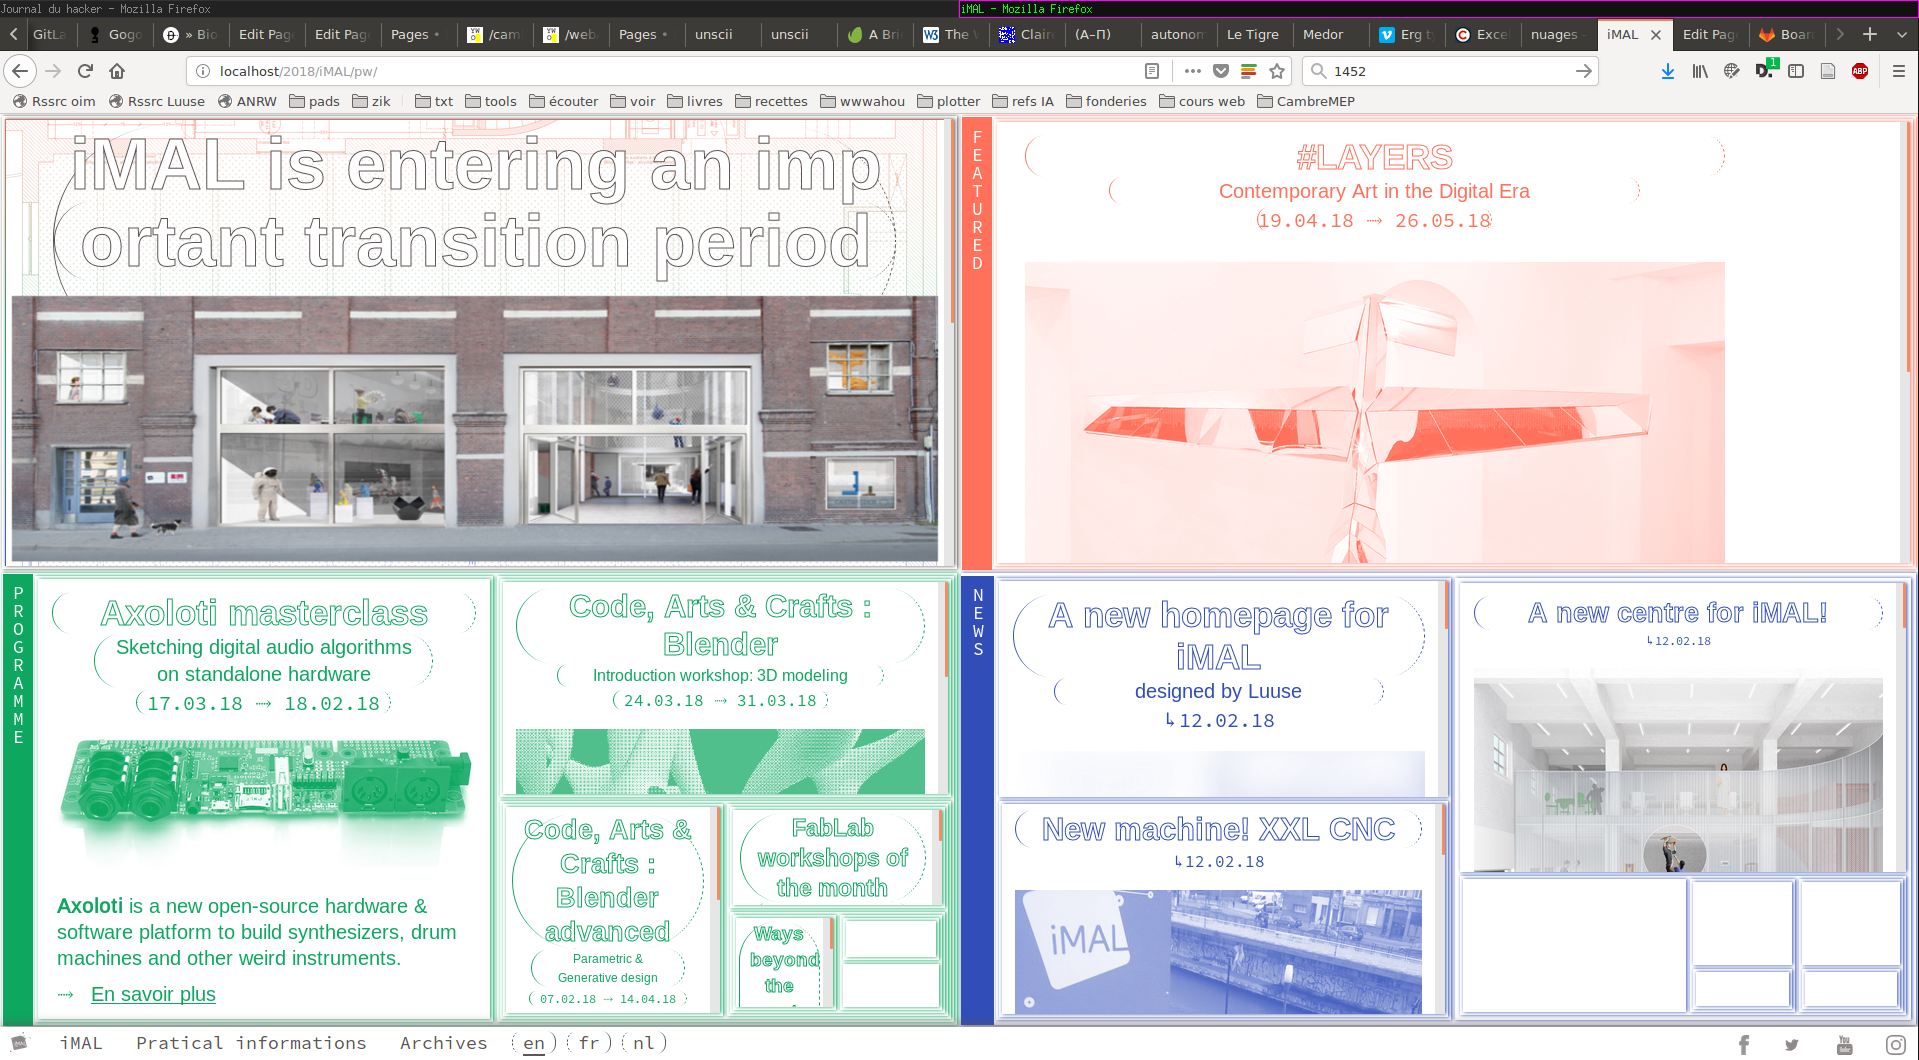Image resolution: width=1919 pixels, height=1060 pixels.
Task: Click the Adblock Plus icon
Action: click(1860, 71)
